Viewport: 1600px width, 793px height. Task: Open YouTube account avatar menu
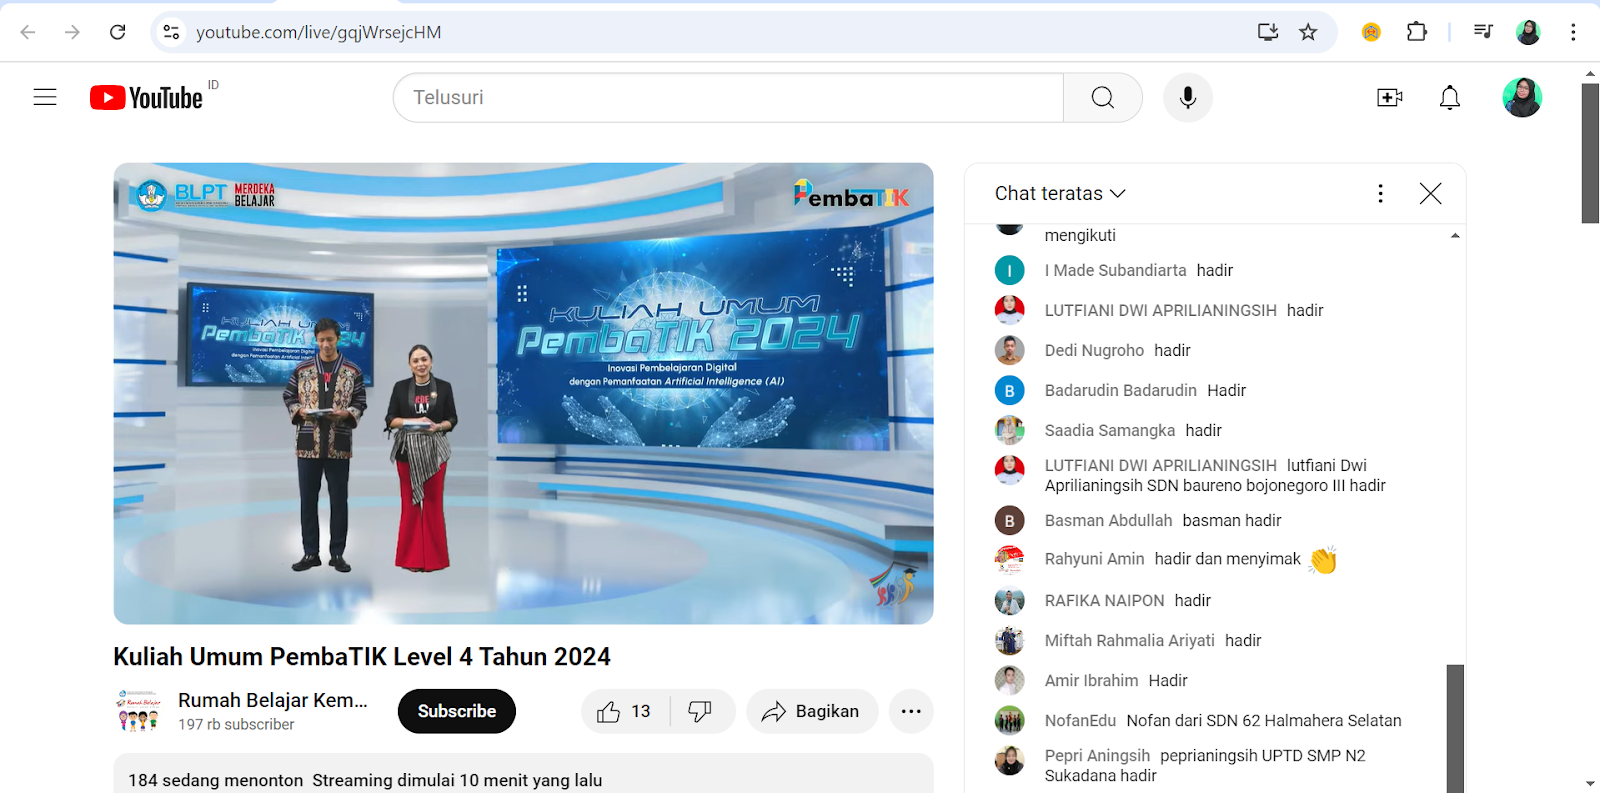(x=1522, y=97)
